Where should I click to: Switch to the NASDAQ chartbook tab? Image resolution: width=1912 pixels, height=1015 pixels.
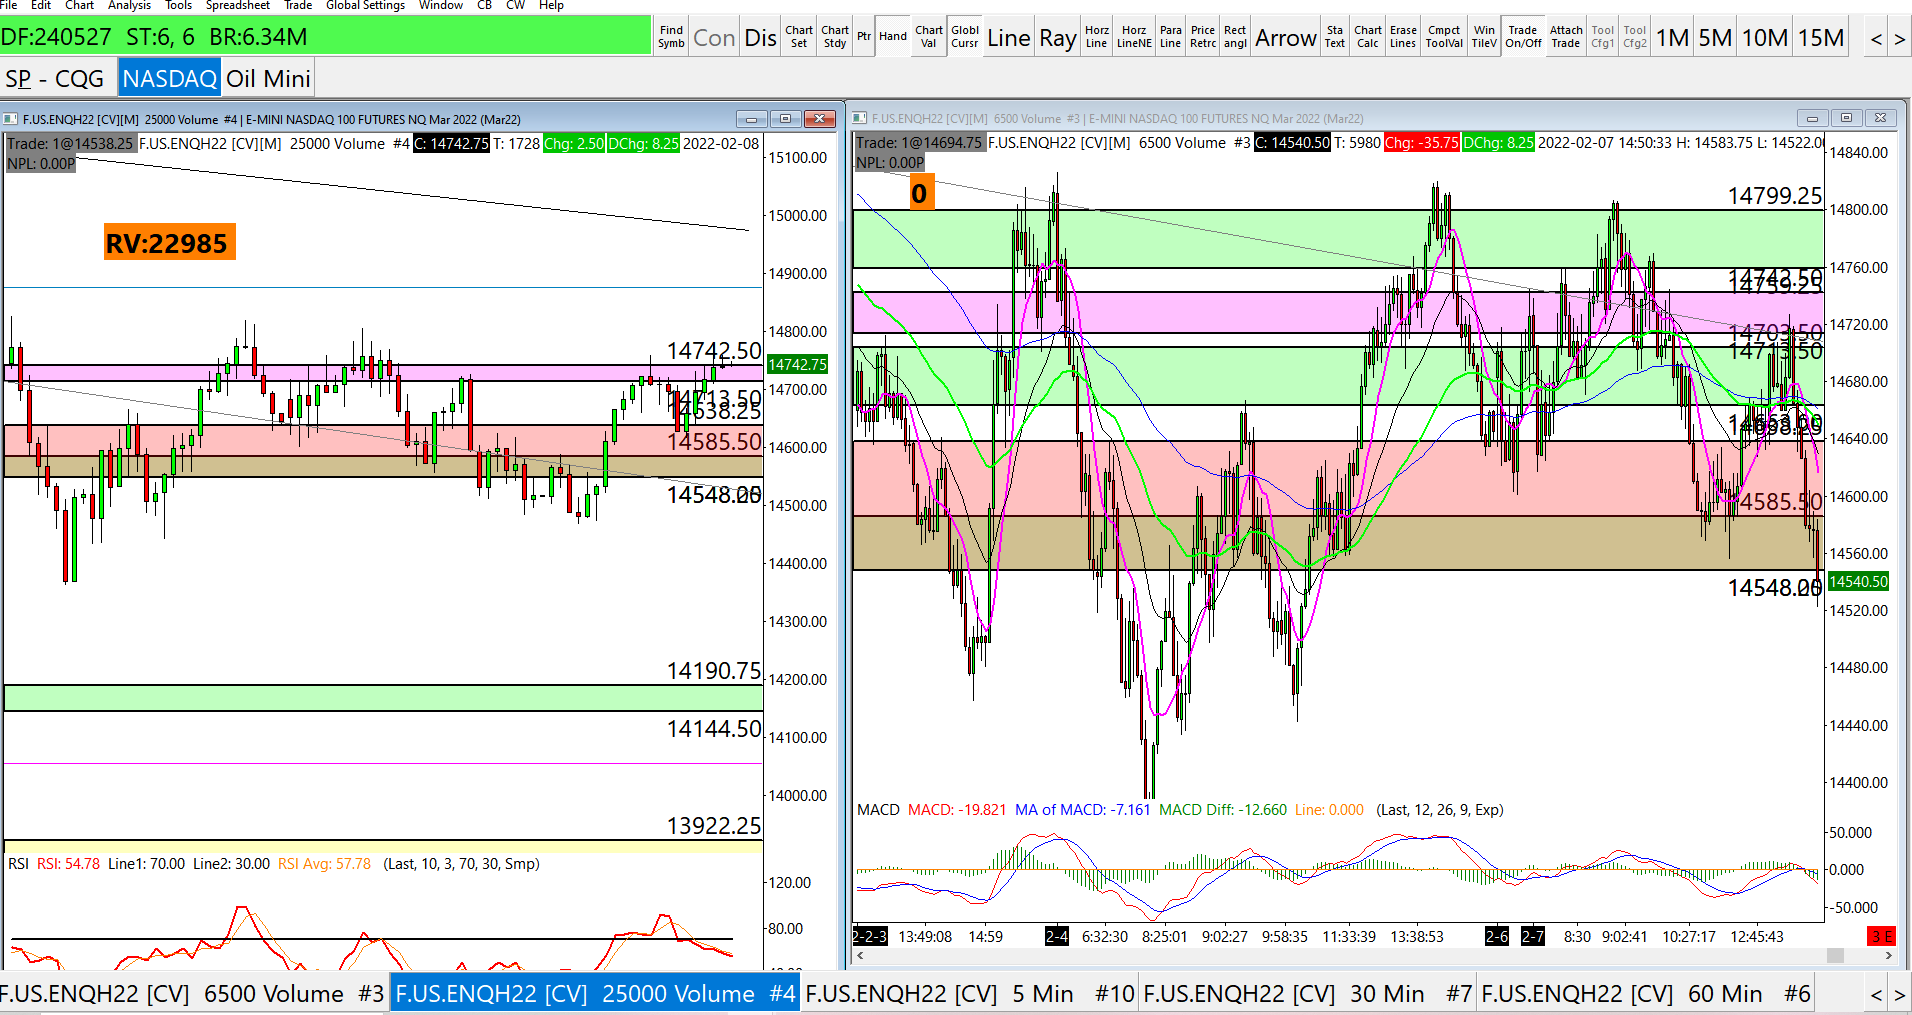coord(169,78)
